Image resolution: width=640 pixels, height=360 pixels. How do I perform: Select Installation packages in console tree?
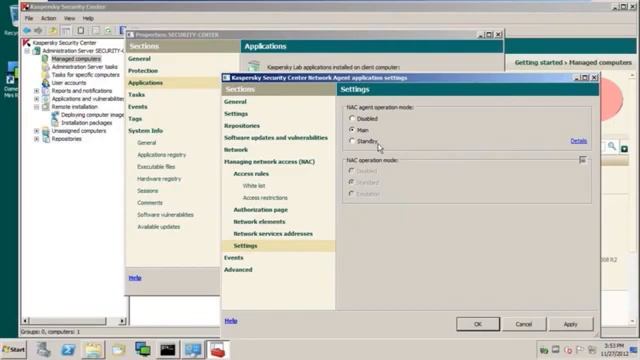coord(87,123)
